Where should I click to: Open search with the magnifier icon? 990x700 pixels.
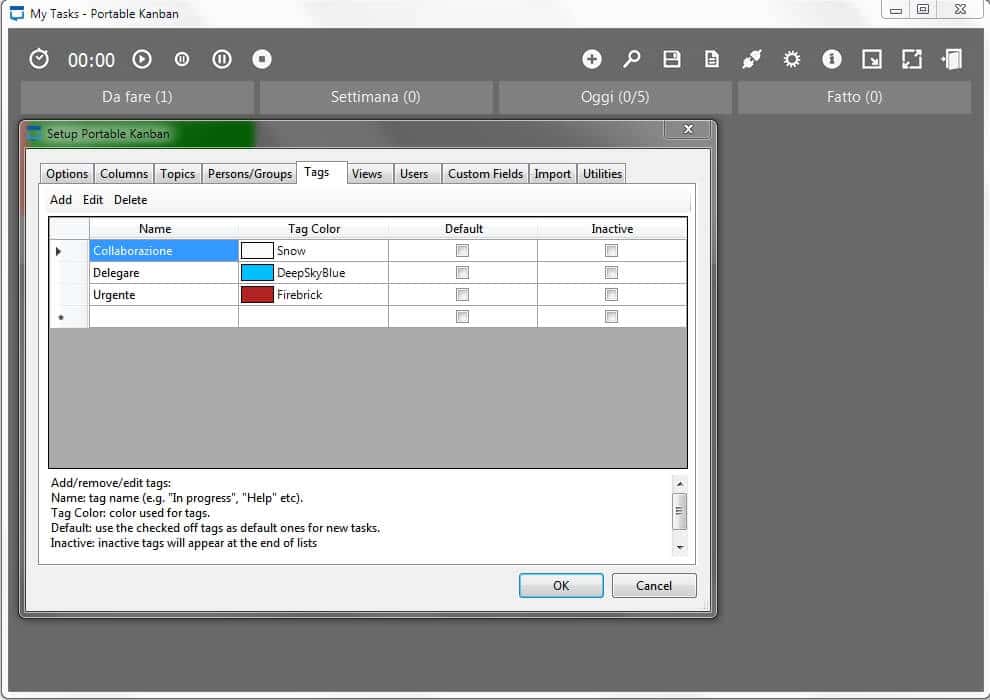[x=632, y=59]
